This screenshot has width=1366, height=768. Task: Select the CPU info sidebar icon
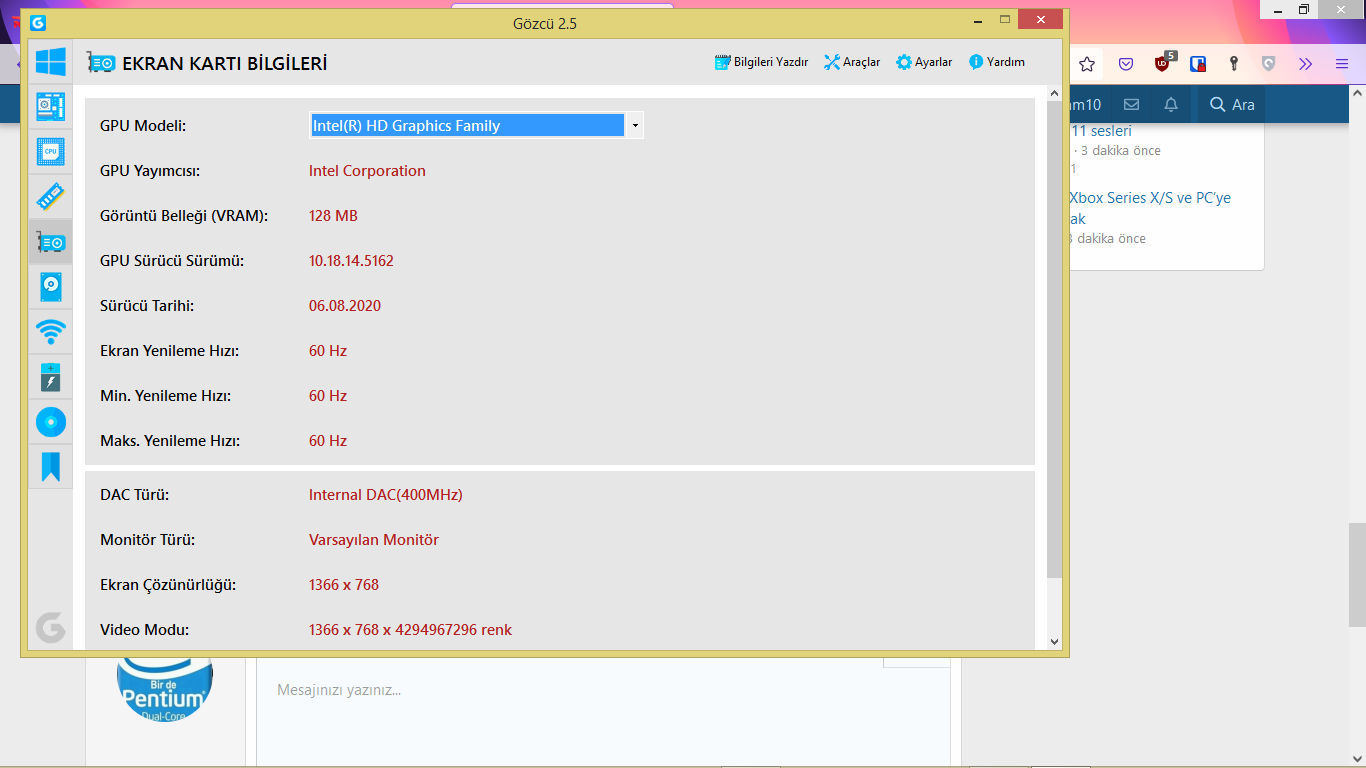50,152
